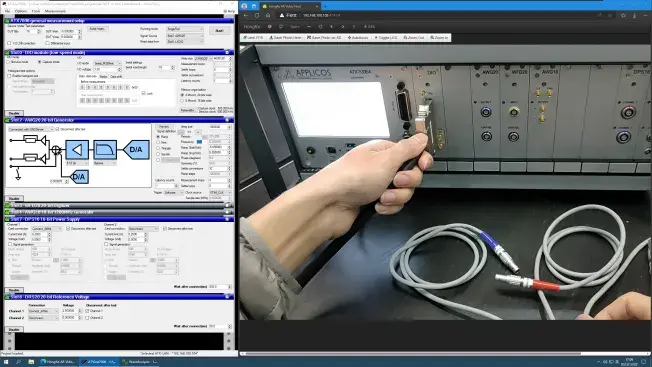The height and width of the screenshot is (367, 652).
Task: Toggle AWG20 Disconnect after test checkbox
Action: tap(57, 129)
